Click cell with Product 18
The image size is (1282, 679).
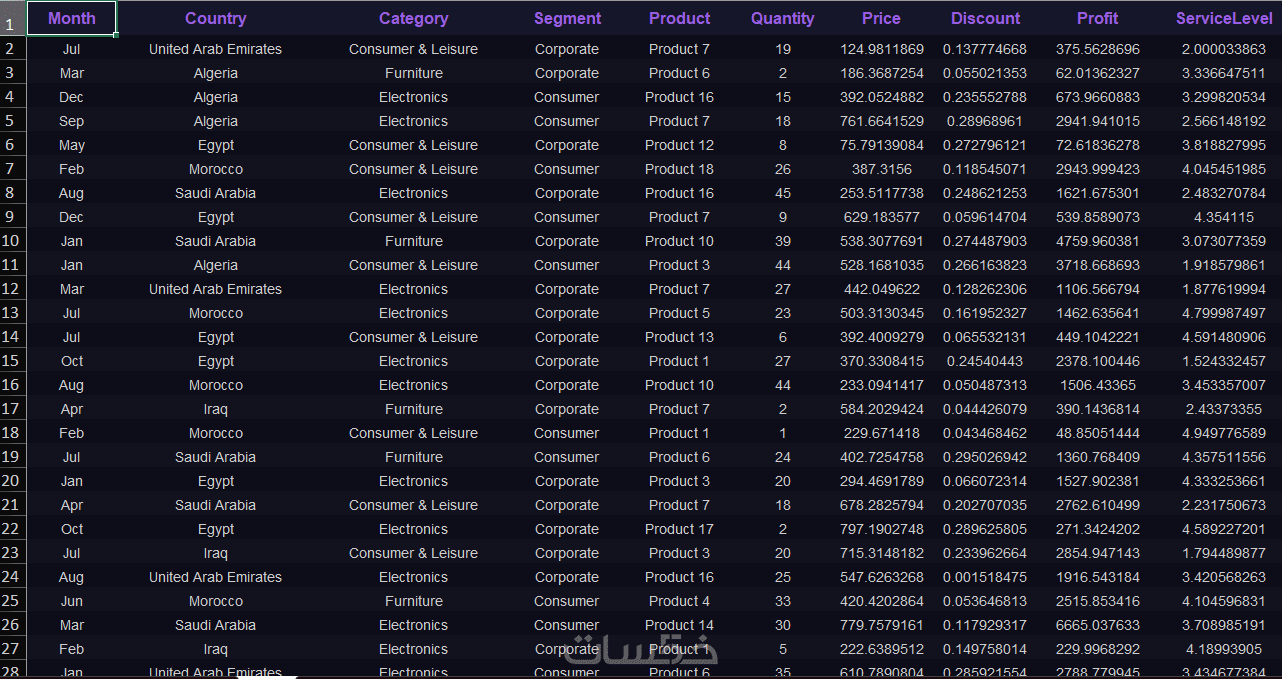[x=679, y=169]
